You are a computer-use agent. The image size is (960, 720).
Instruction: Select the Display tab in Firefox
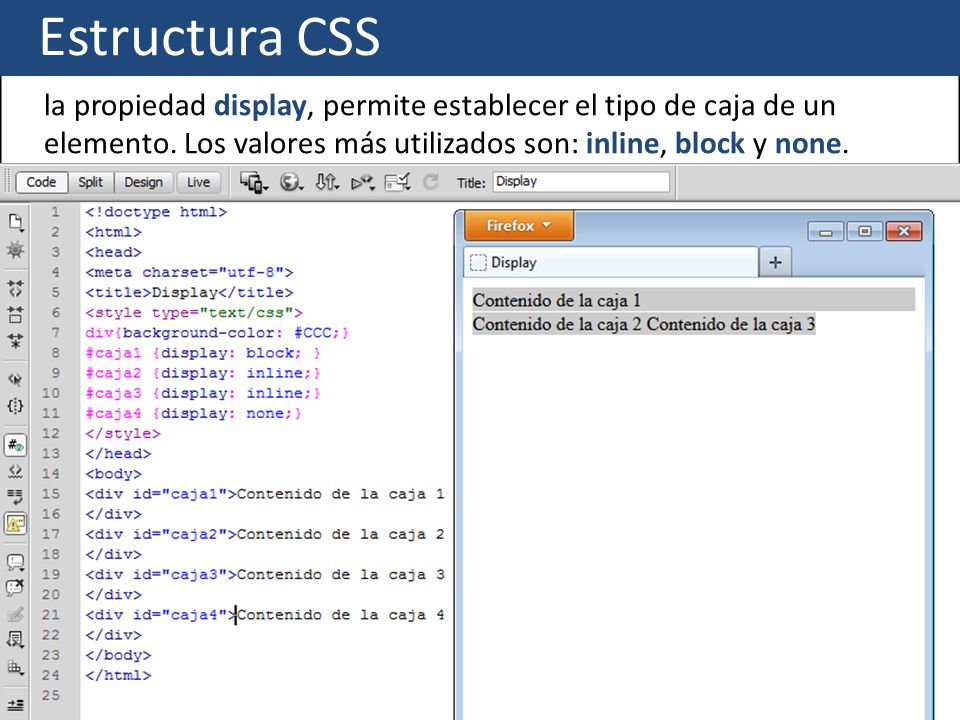coord(610,263)
